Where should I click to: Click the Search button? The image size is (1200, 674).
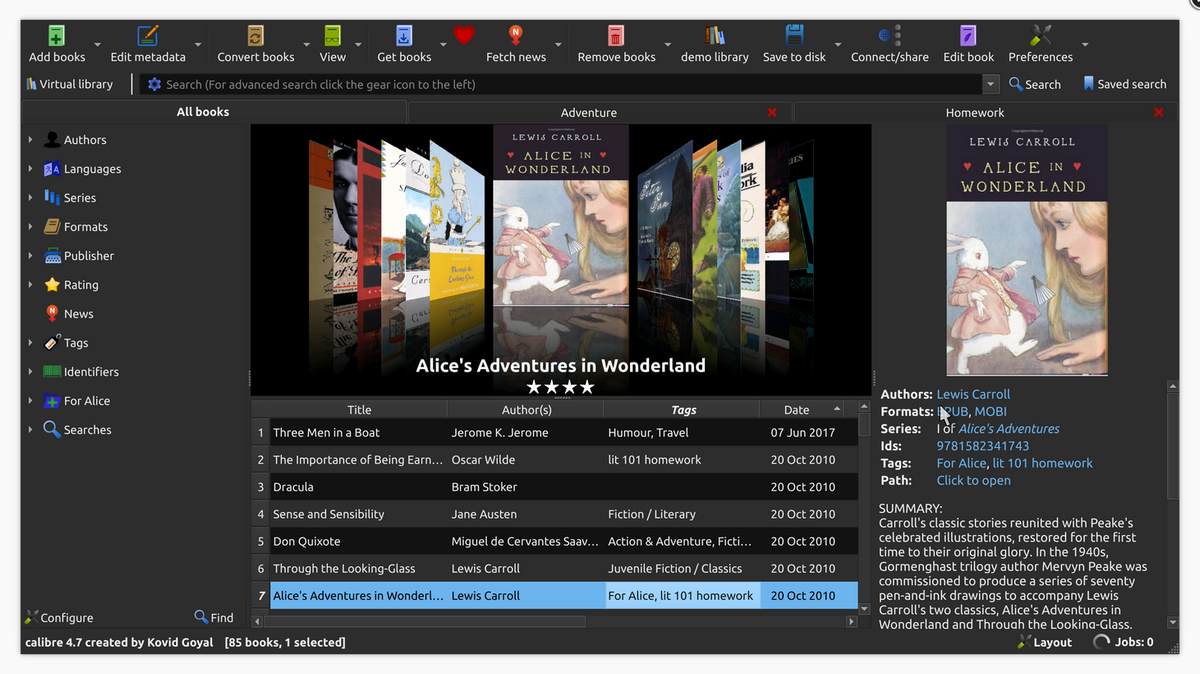(1035, 85)
